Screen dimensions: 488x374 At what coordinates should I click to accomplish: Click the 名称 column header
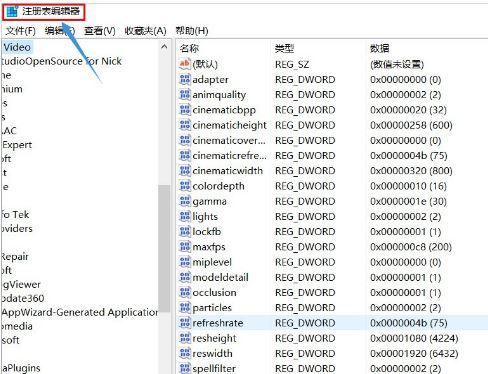pyautogui.click(x=189, y=48)
